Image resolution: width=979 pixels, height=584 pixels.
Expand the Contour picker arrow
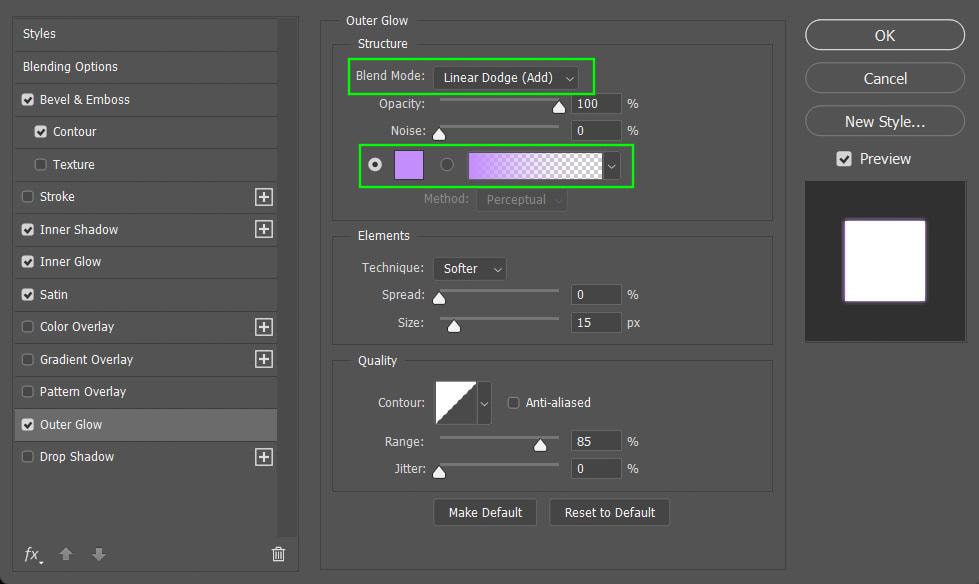484,403
